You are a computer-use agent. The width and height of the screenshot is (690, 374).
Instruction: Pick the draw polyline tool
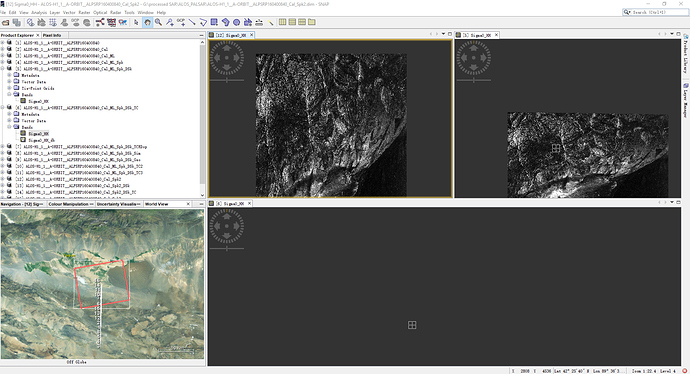(203, 22)
